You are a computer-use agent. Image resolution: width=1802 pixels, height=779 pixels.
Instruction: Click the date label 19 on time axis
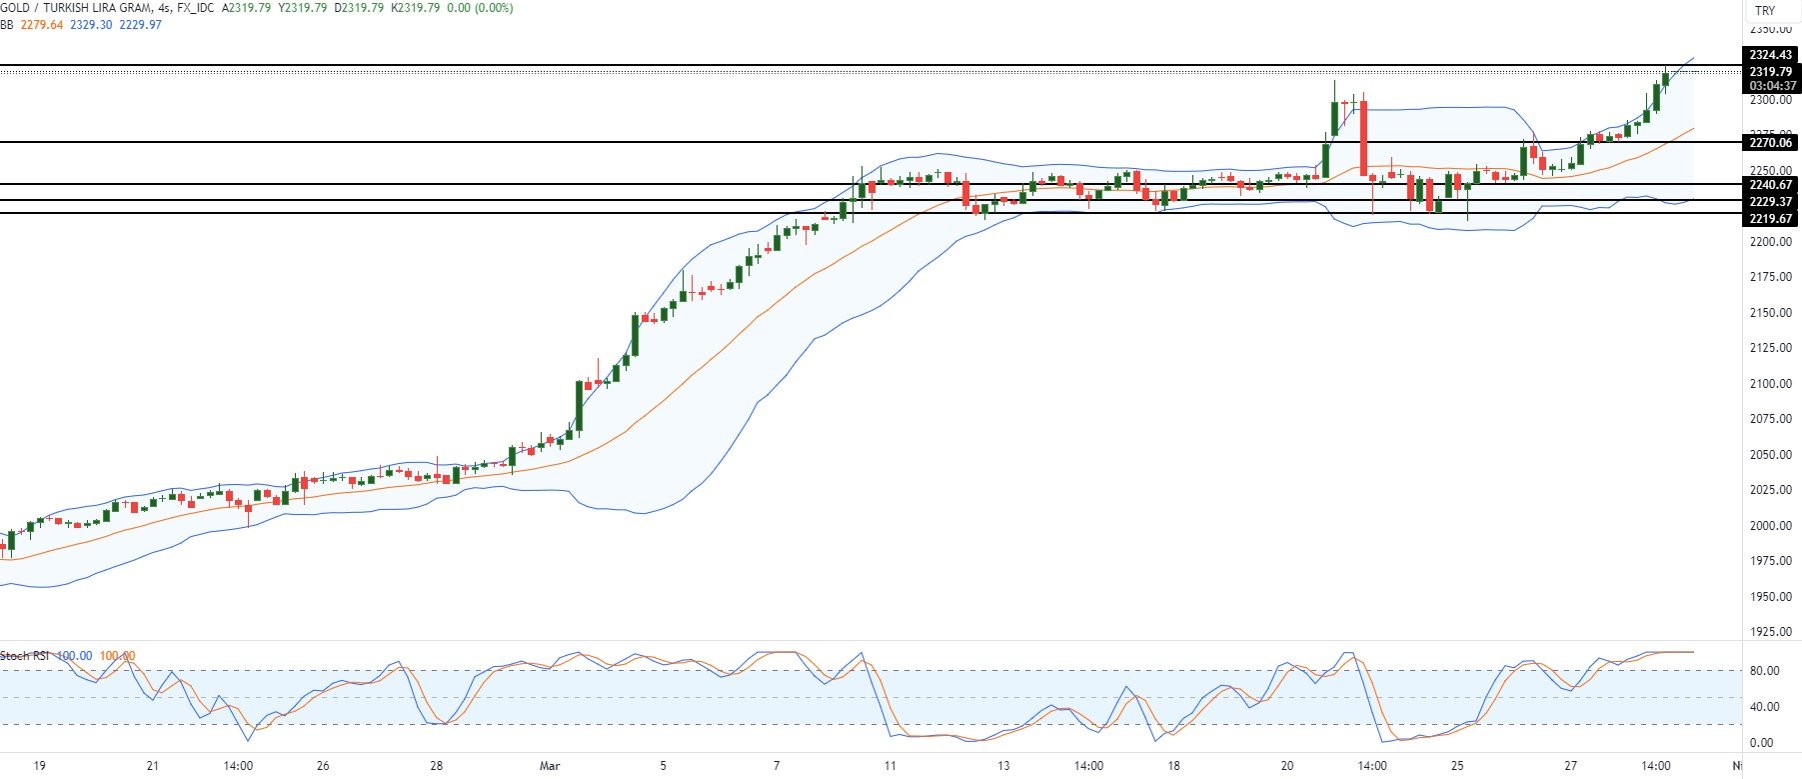pyautogui.click(x=39, y=767)
